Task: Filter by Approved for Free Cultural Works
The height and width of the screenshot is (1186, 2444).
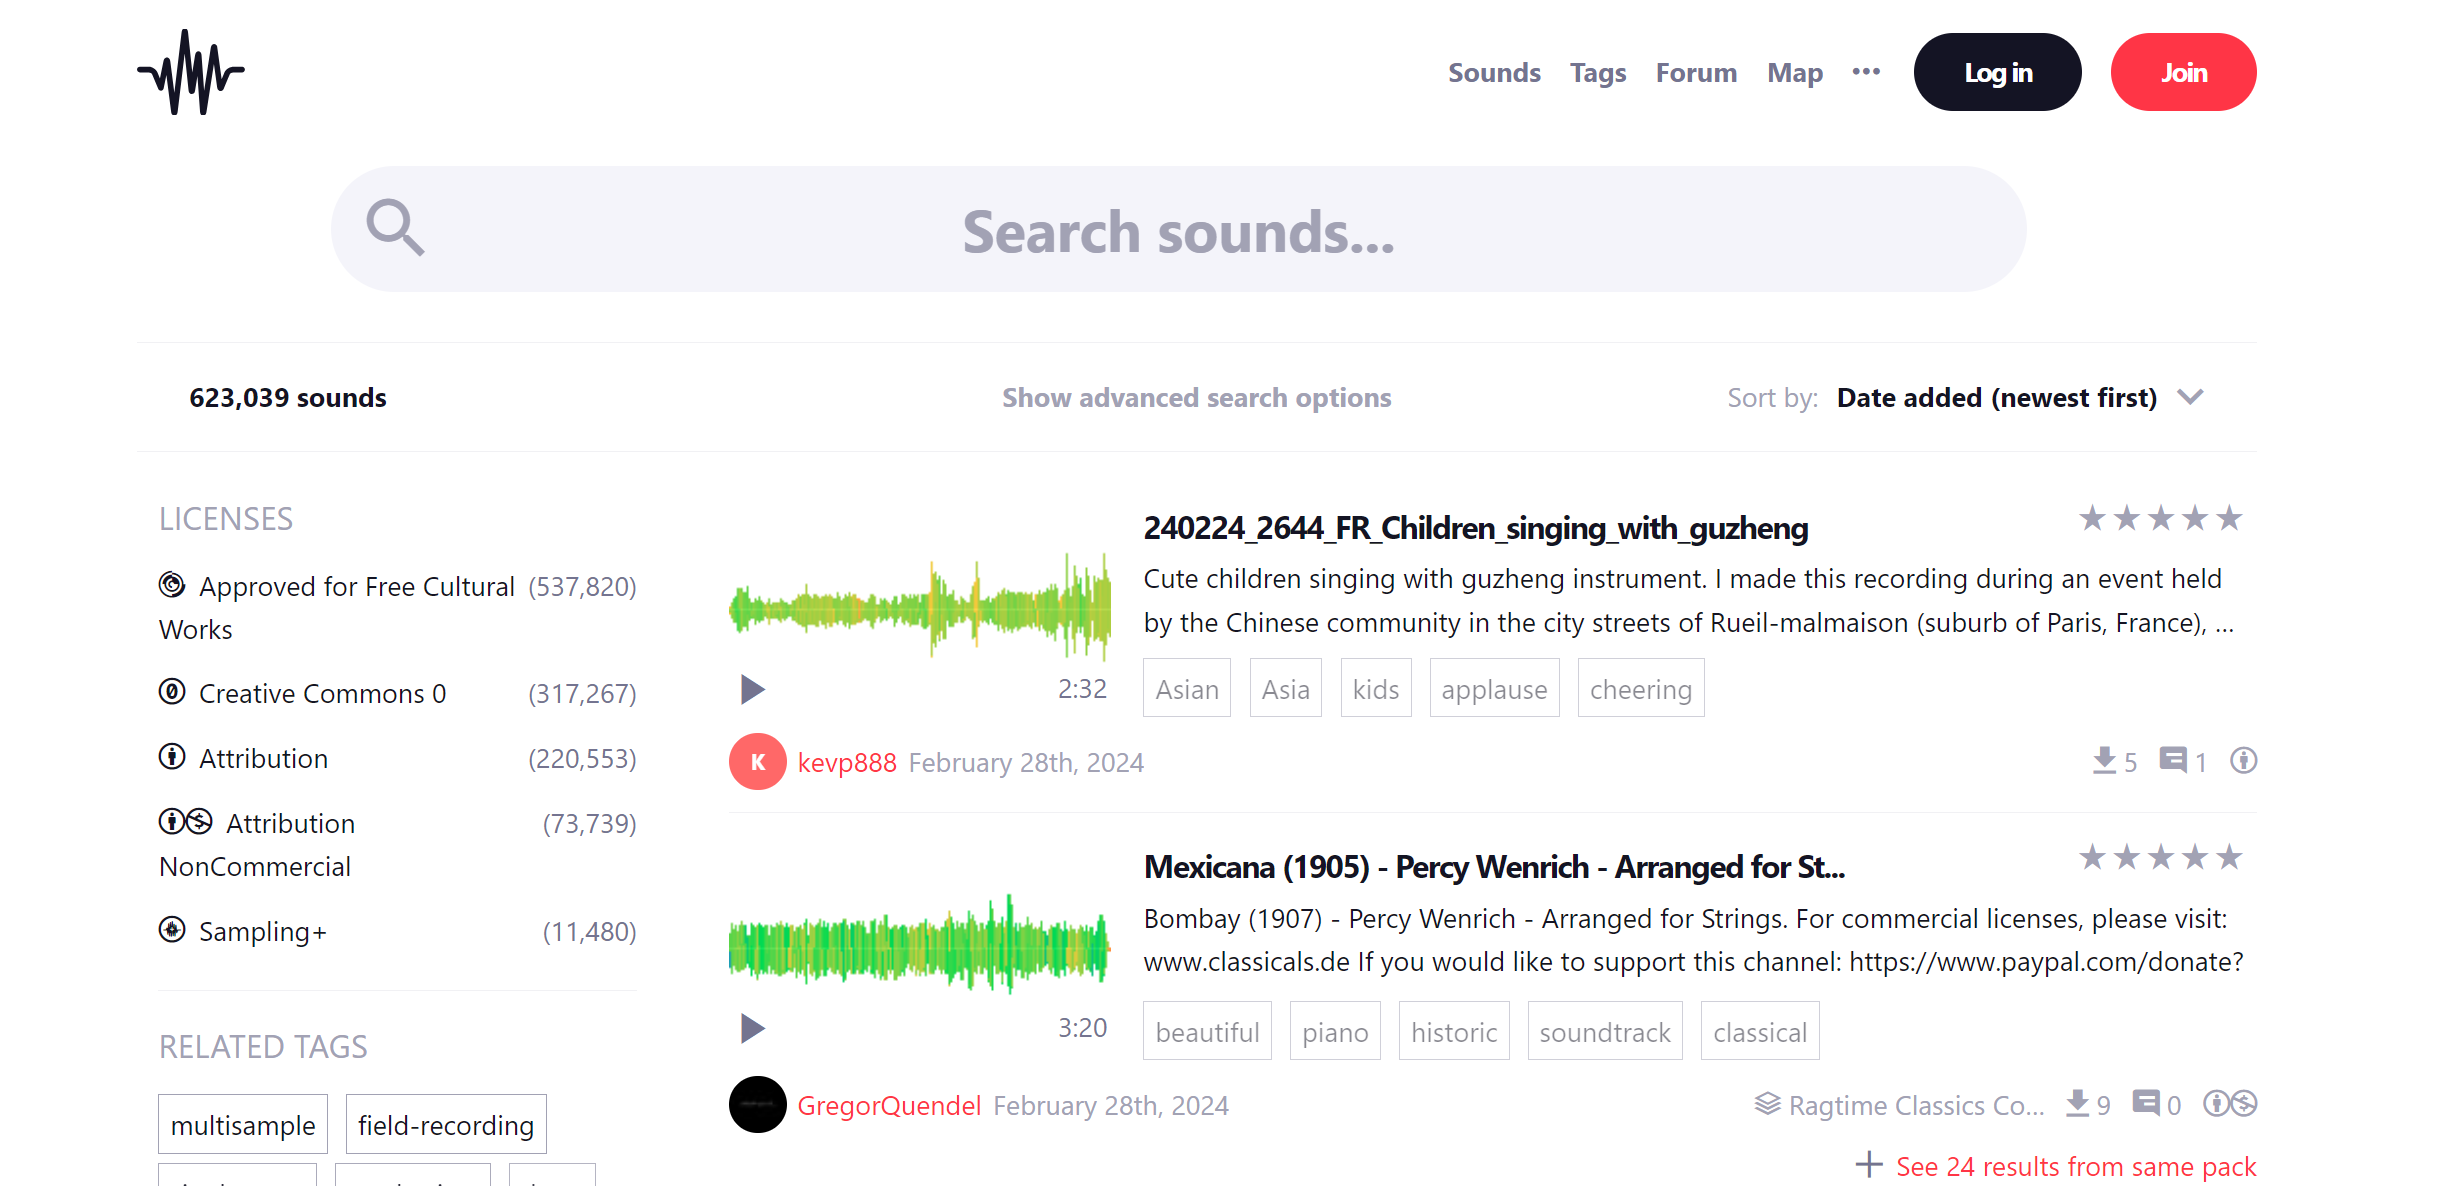Action: [356, 586]
